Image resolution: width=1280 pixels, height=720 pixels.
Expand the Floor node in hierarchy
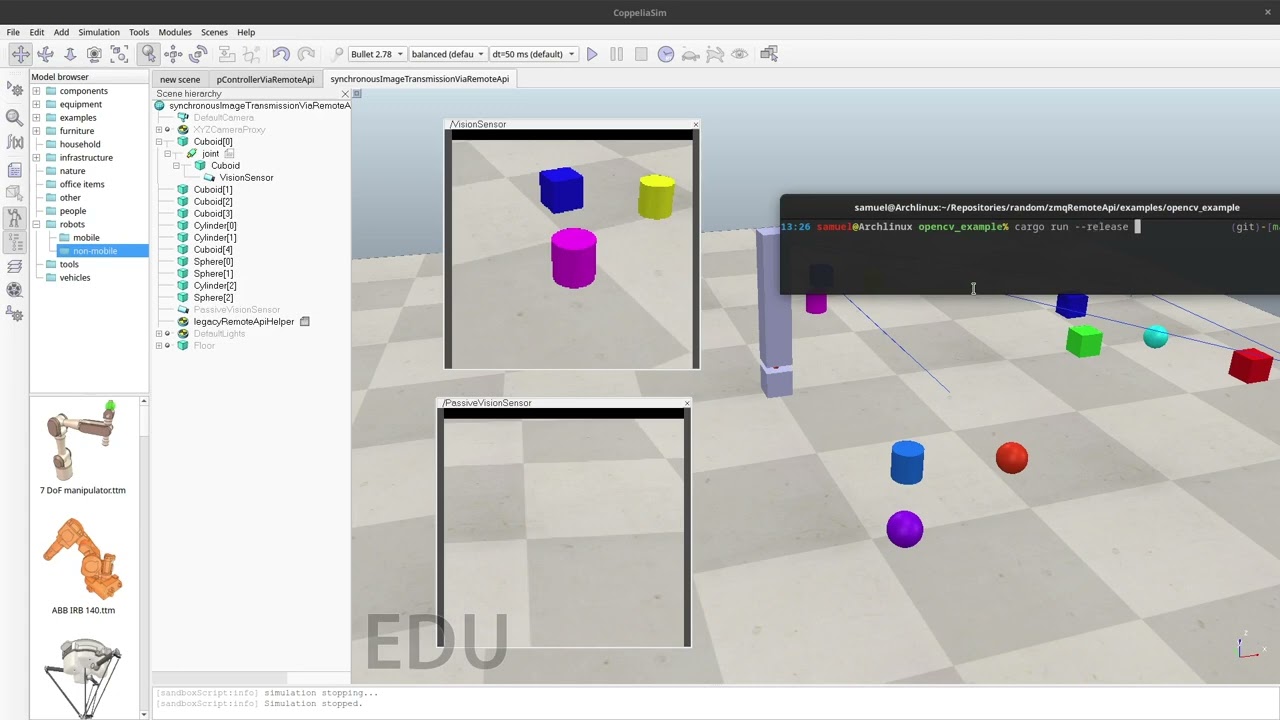pyautogui.click(x=159, y=346)
